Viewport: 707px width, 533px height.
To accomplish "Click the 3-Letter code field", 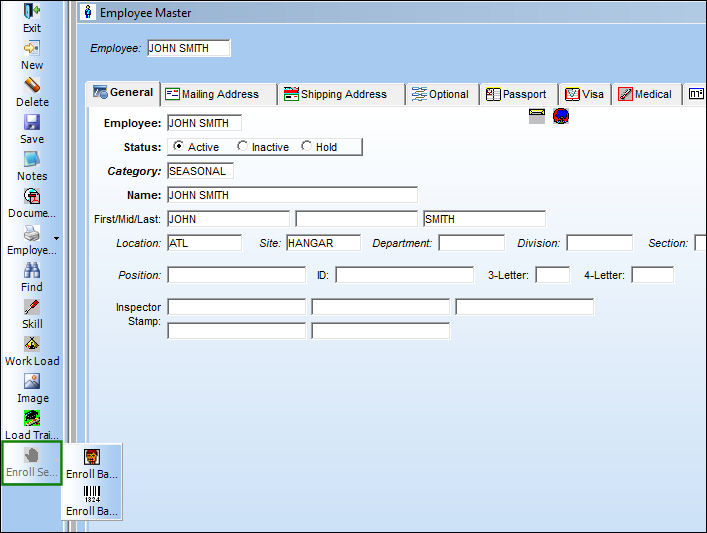I will coord(553,275).
